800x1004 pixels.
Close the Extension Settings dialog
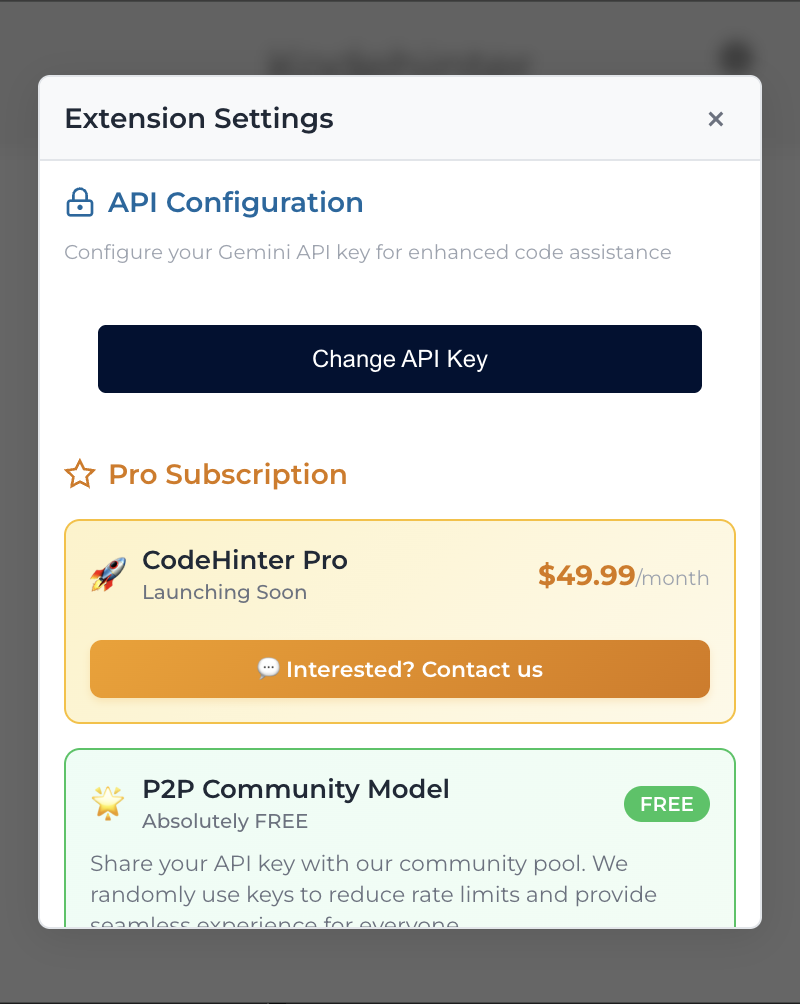[715, 119]
